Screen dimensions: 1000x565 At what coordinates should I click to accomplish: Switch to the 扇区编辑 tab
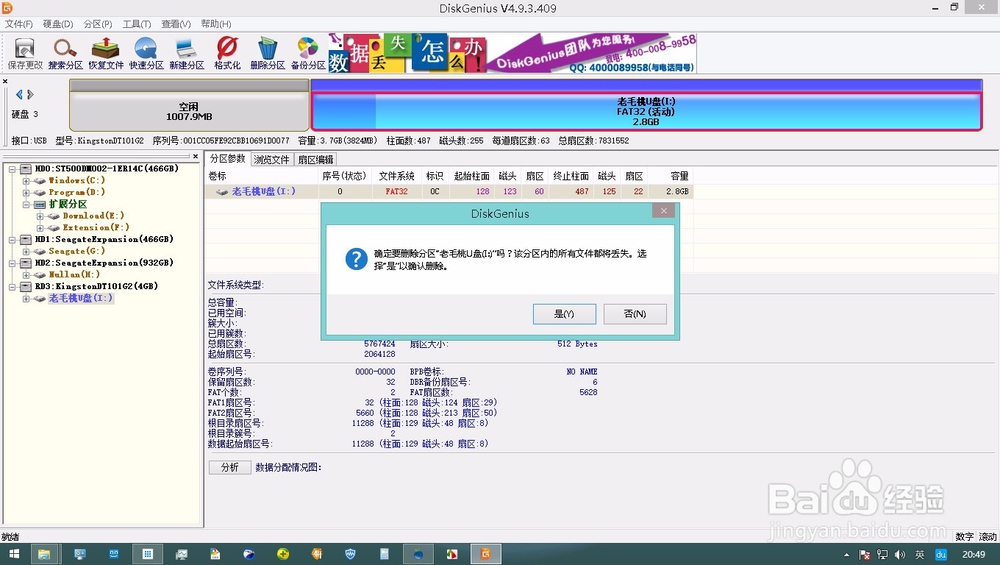316,159
